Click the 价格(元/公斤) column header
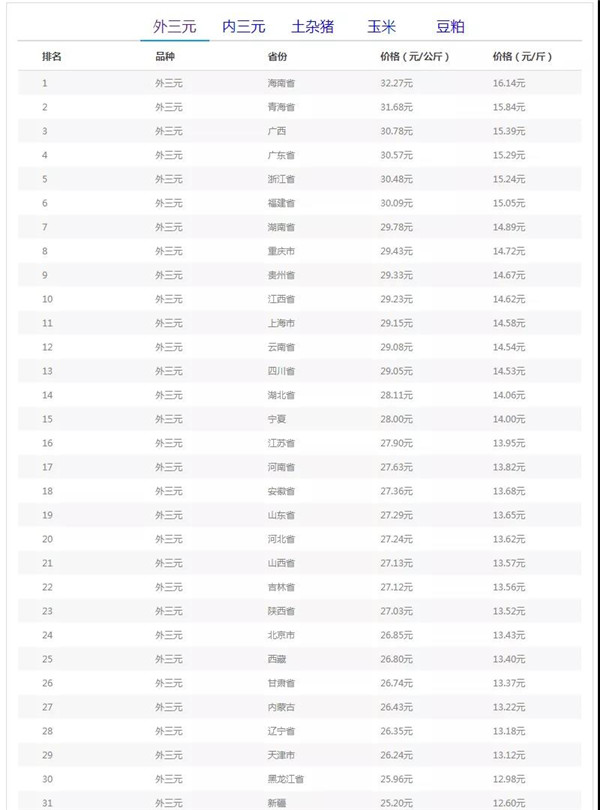The width and height of the screenshot is (600, 810). pos(414,57)
